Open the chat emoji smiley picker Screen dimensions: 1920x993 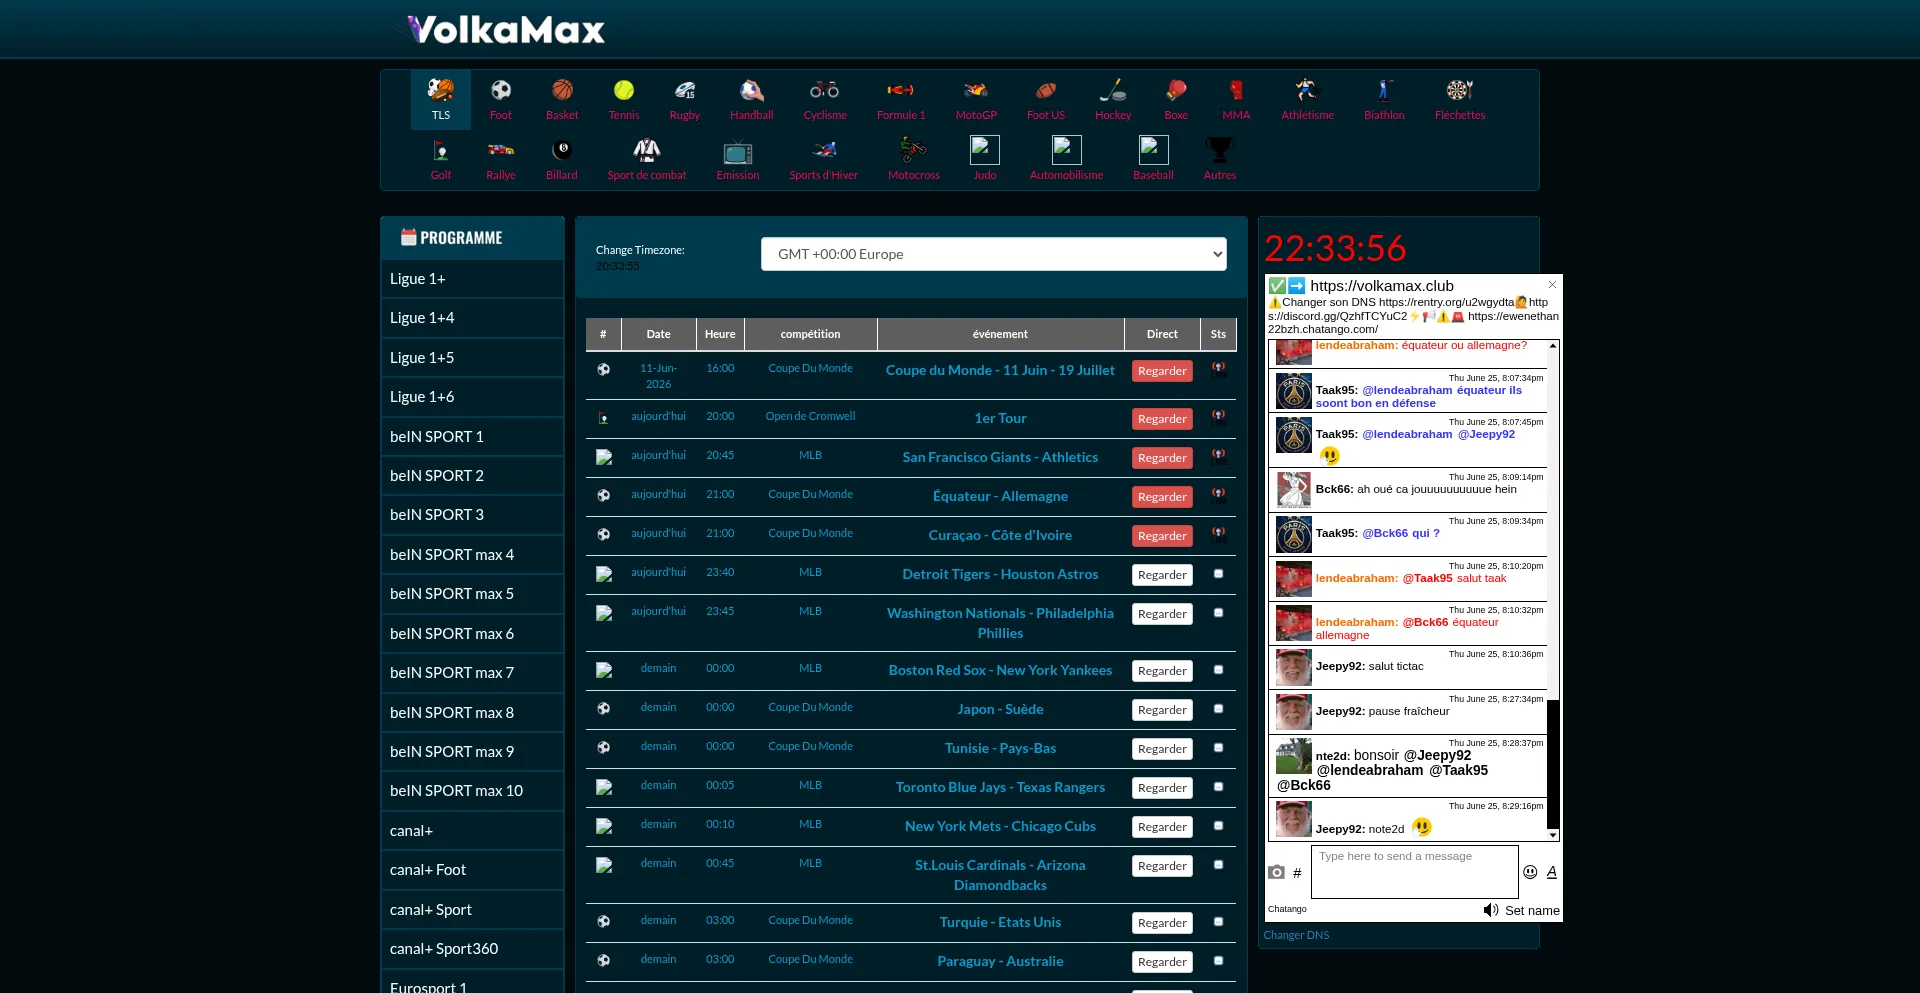[1530, 872]
